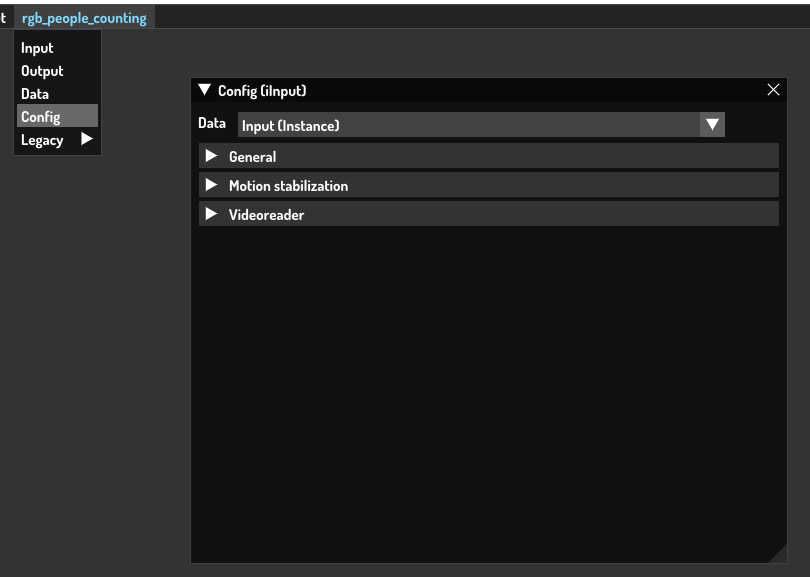Viewport: 810px width, 577px height.
Task: Open the Input (Instance) dropdown
Action: tap(470, 125)
